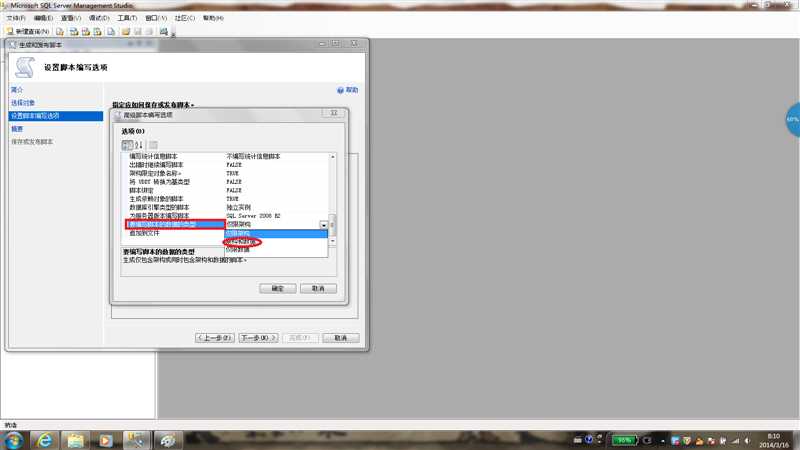Click the Categorized view icon in options
800x450 pixels.
click(127, 145)
